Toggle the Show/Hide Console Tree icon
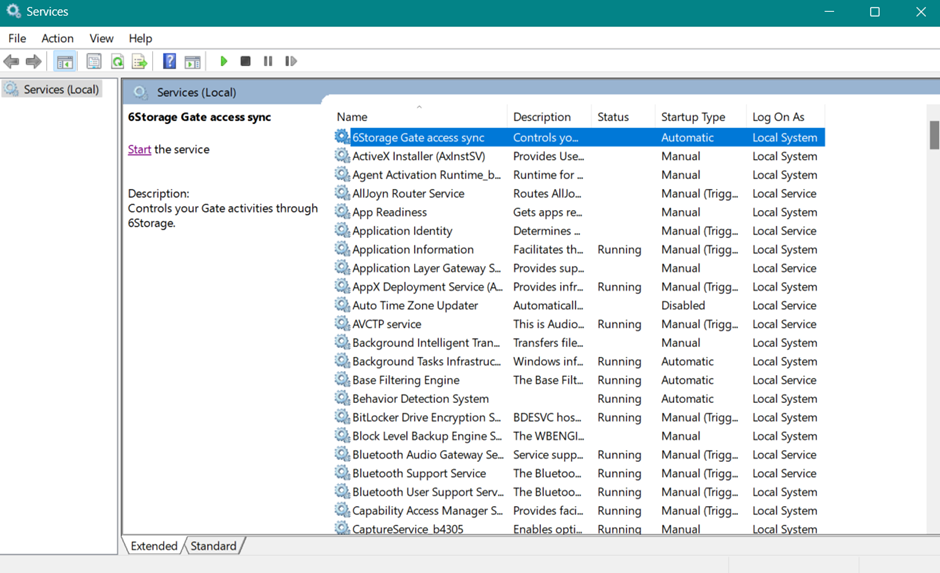The width and height of the screenshot is (940, 573). [x=65, y=61]
